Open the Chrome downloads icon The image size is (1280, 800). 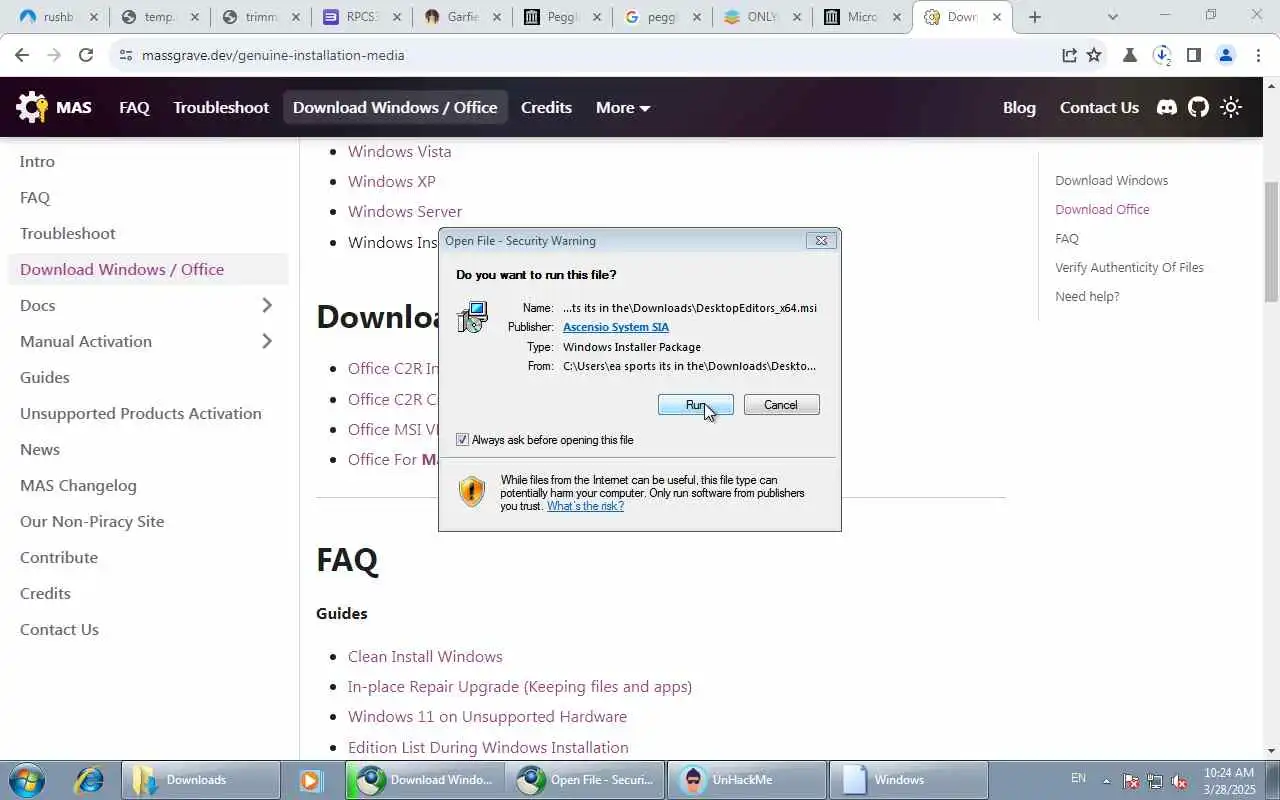click(1162, 55)
